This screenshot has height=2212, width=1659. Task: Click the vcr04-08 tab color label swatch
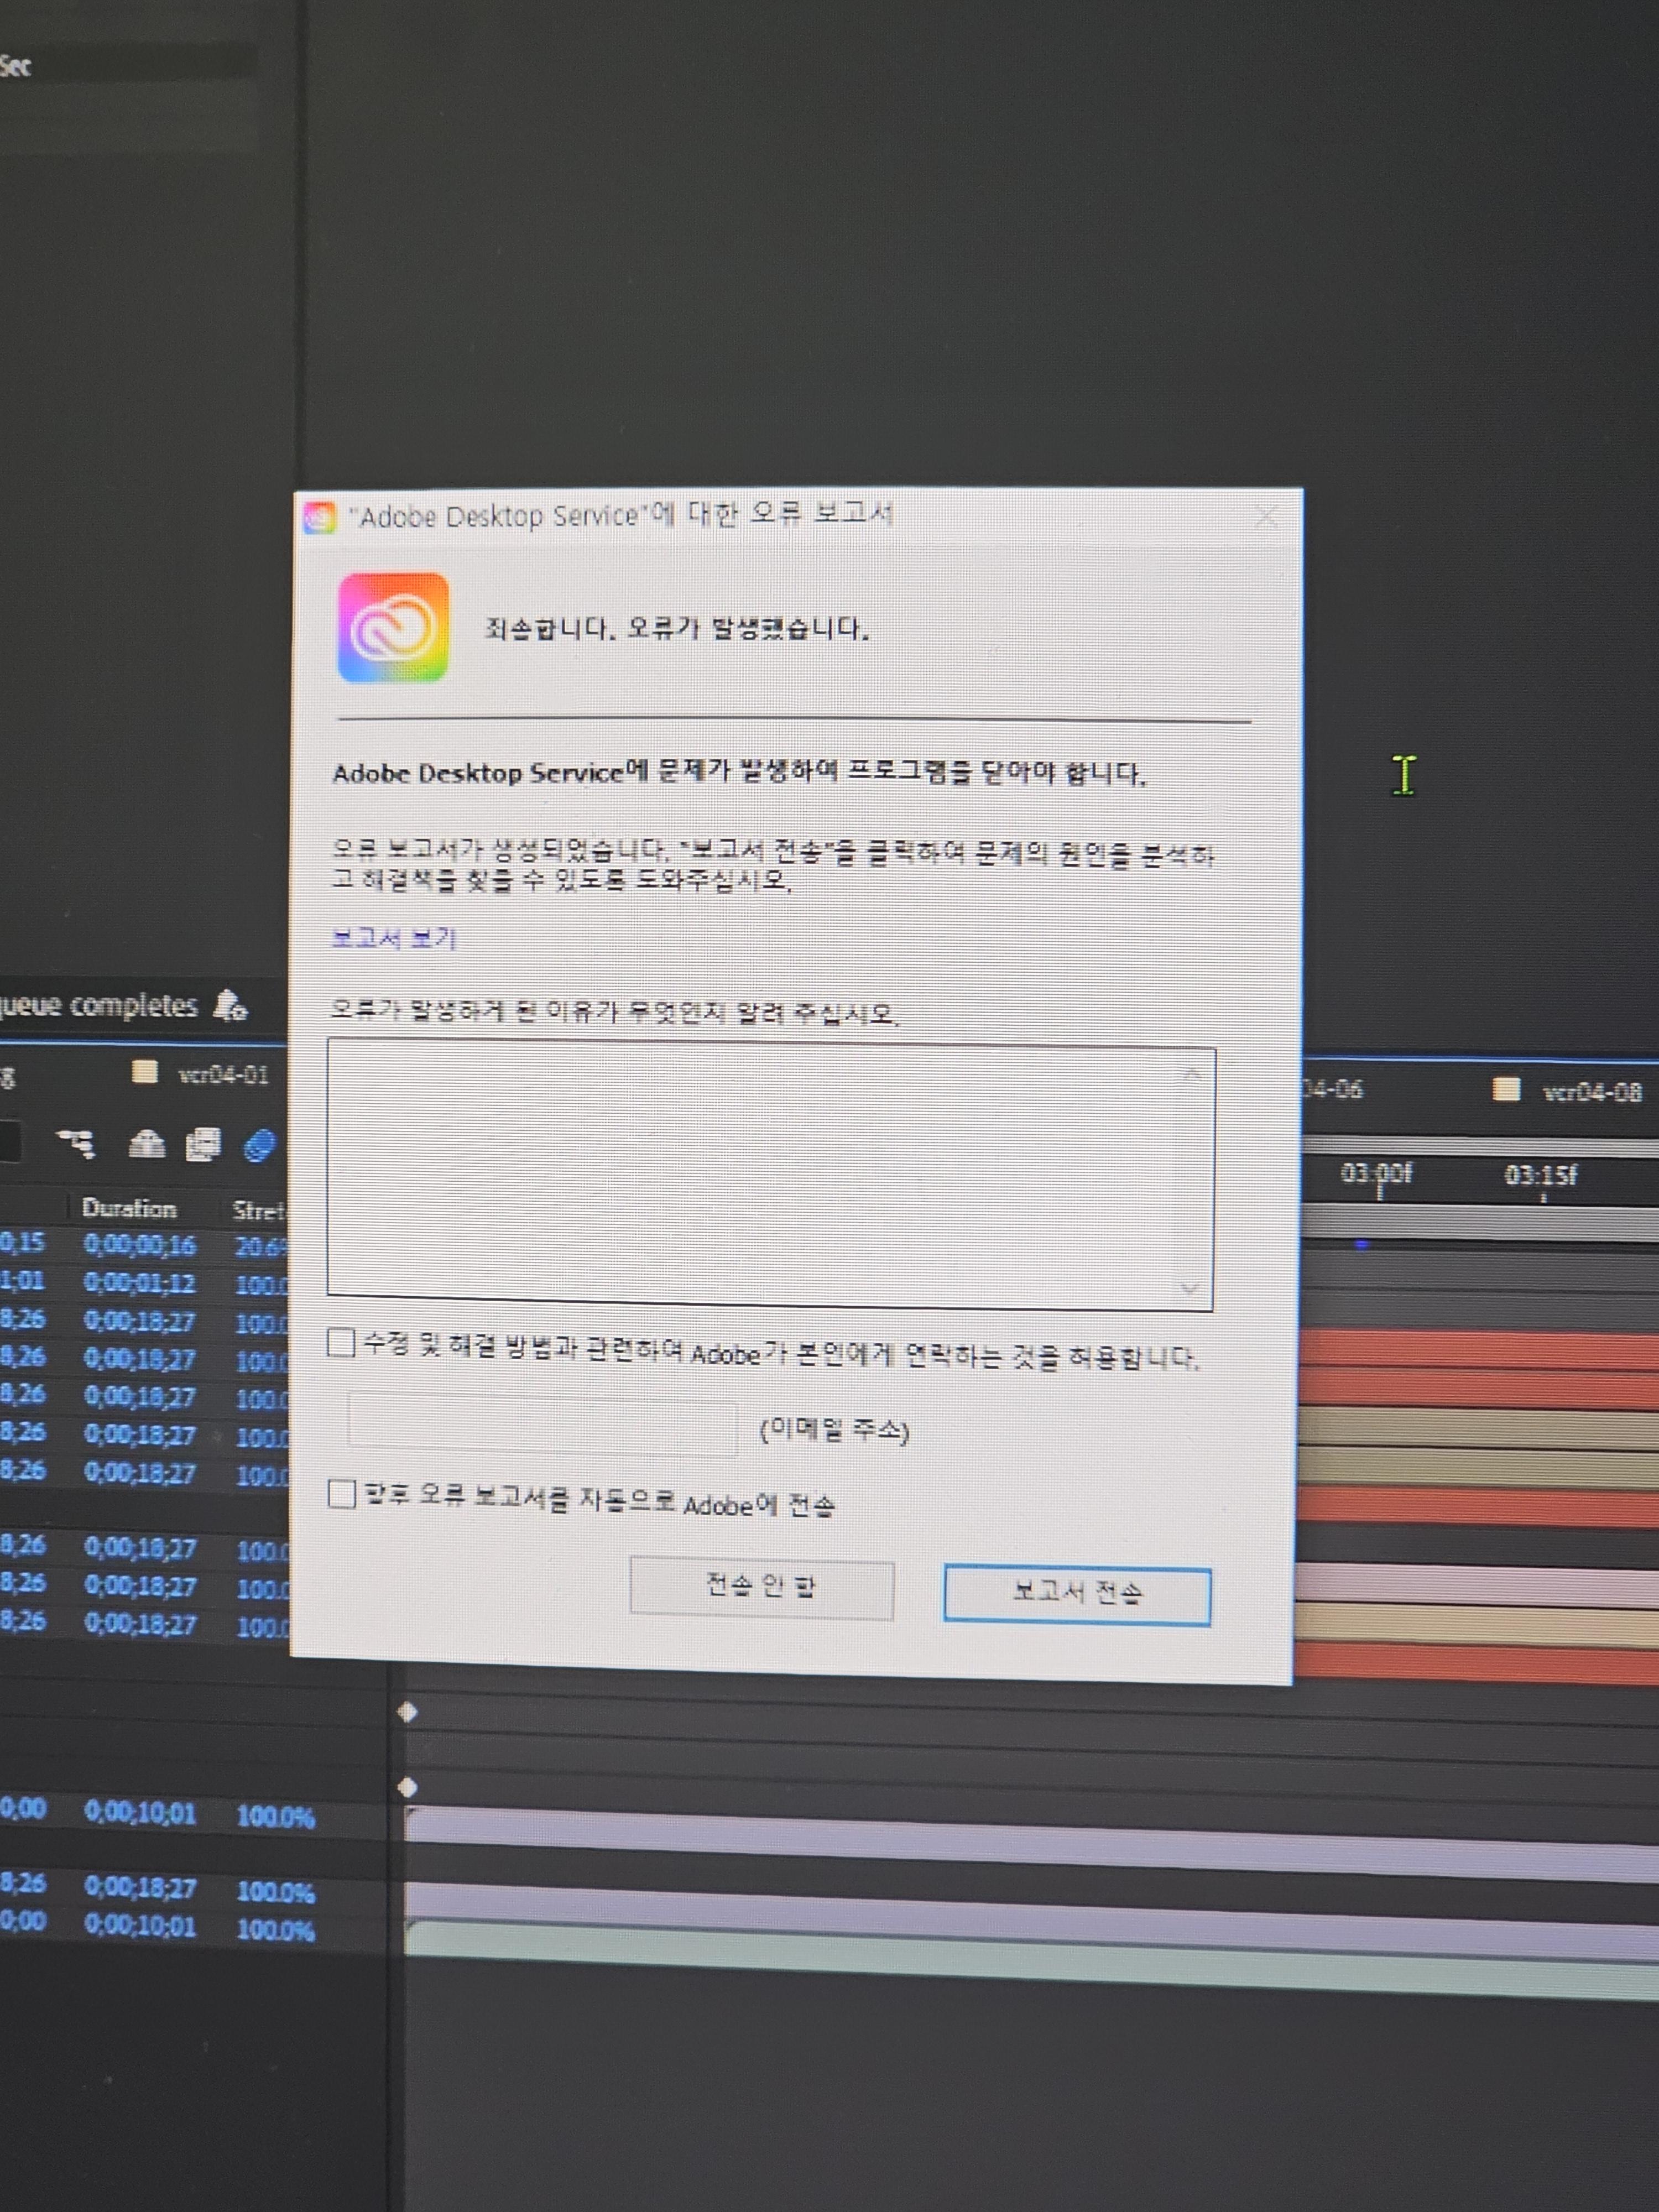click(1506, 1089)
